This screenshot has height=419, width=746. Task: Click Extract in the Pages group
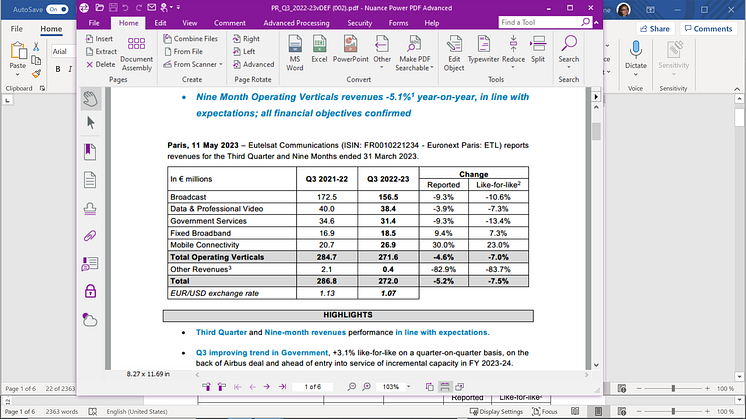point(101,51)
